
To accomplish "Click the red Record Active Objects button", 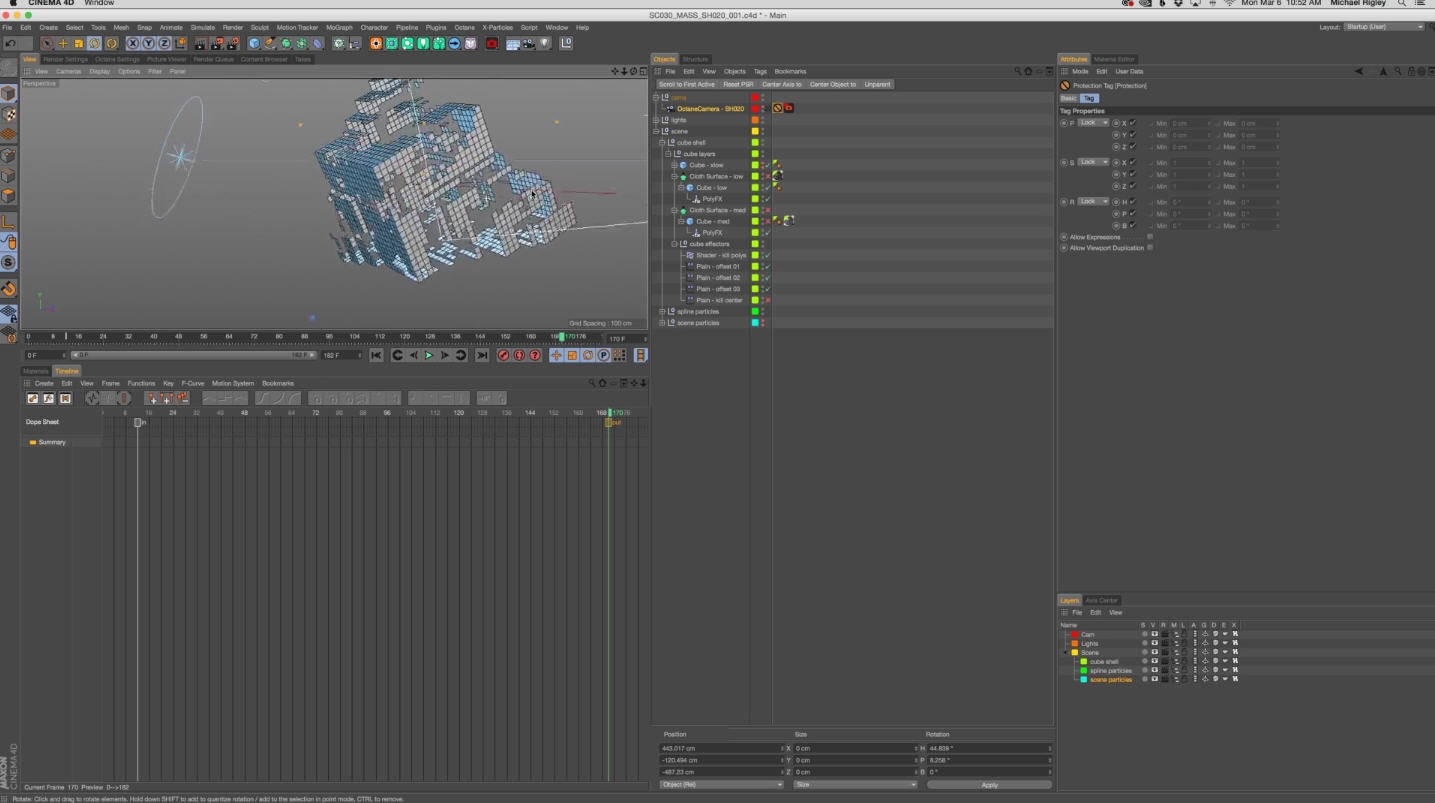I will tap(503, 355).
